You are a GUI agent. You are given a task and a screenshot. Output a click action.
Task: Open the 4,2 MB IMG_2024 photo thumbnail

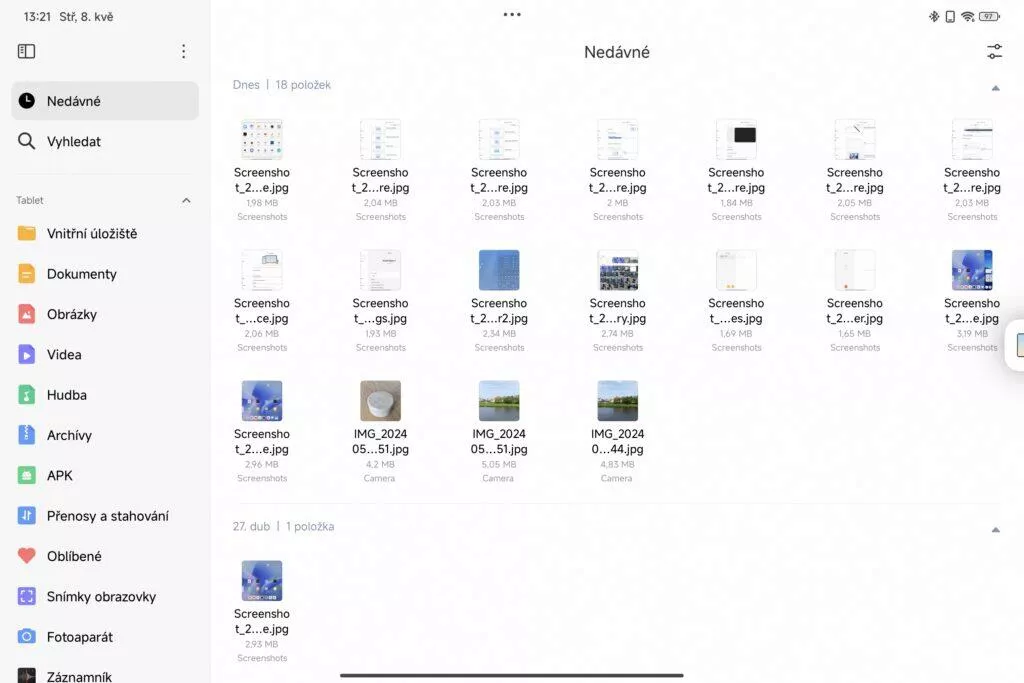[381, 400]
